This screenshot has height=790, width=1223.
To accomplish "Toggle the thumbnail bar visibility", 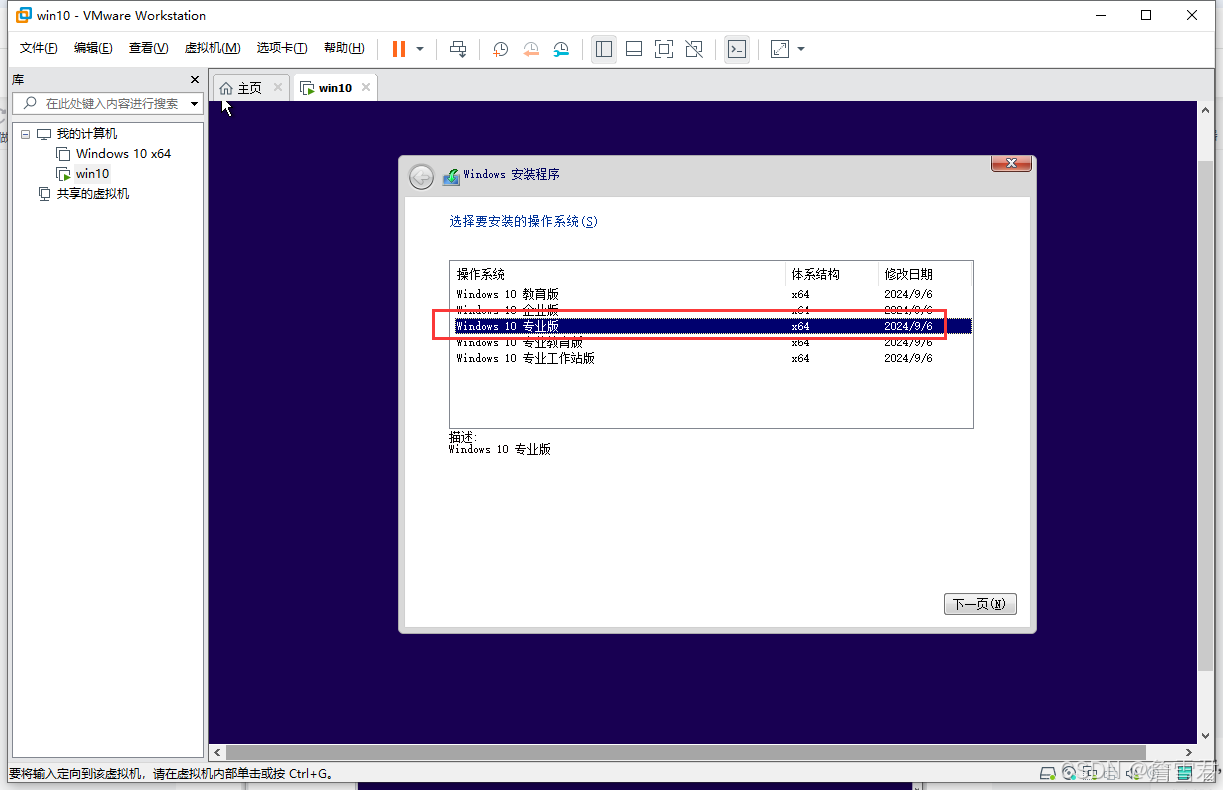I will point(633,48).
